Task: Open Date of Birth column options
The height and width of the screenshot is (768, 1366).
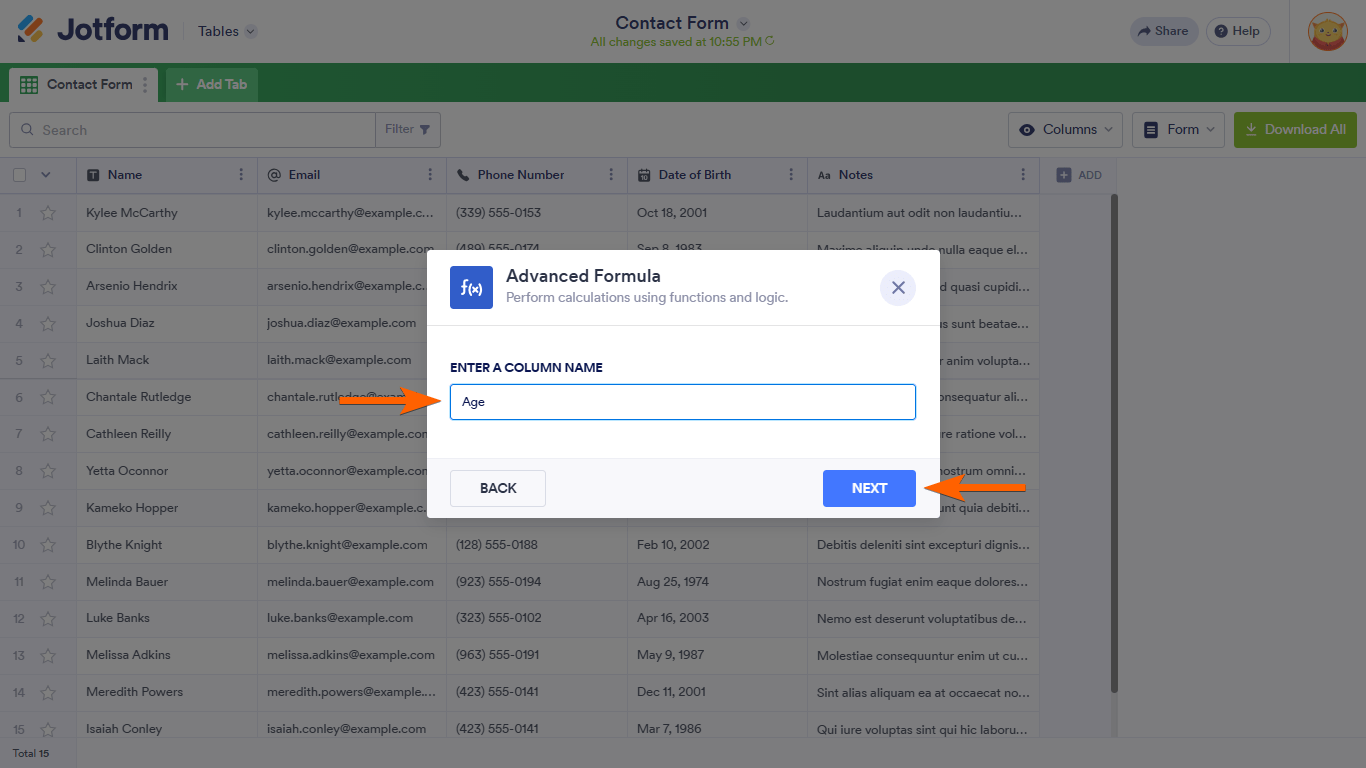Action: pos(791,175)
